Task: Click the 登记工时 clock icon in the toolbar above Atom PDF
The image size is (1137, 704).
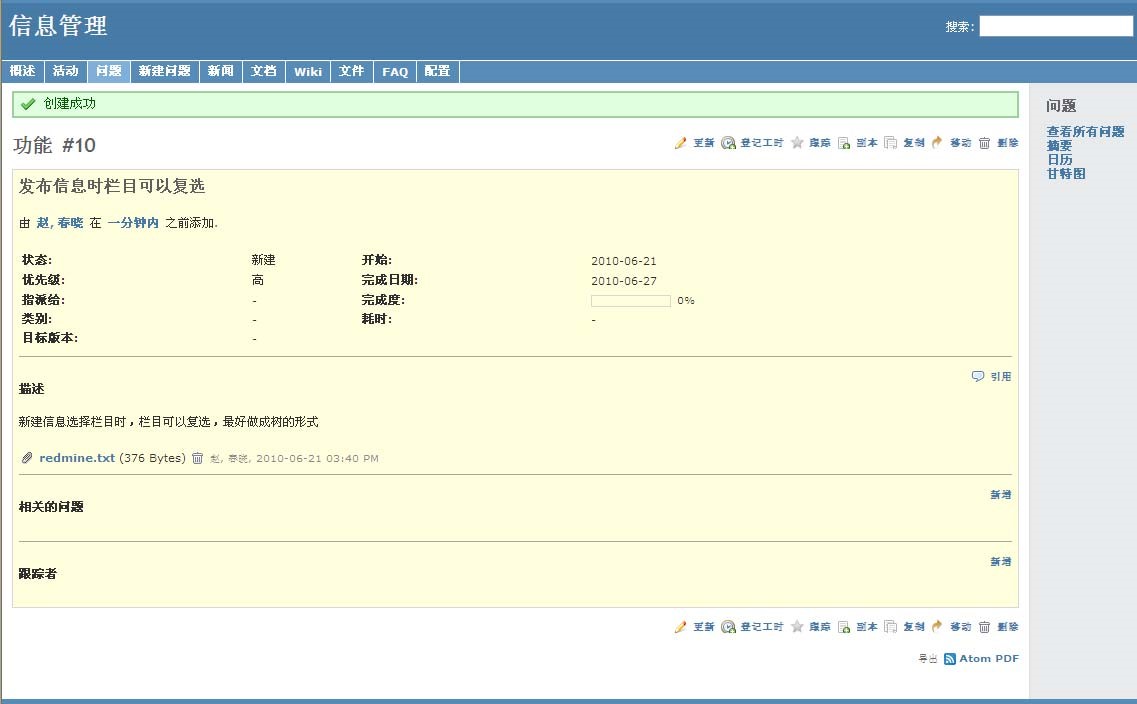Action: 728,627
